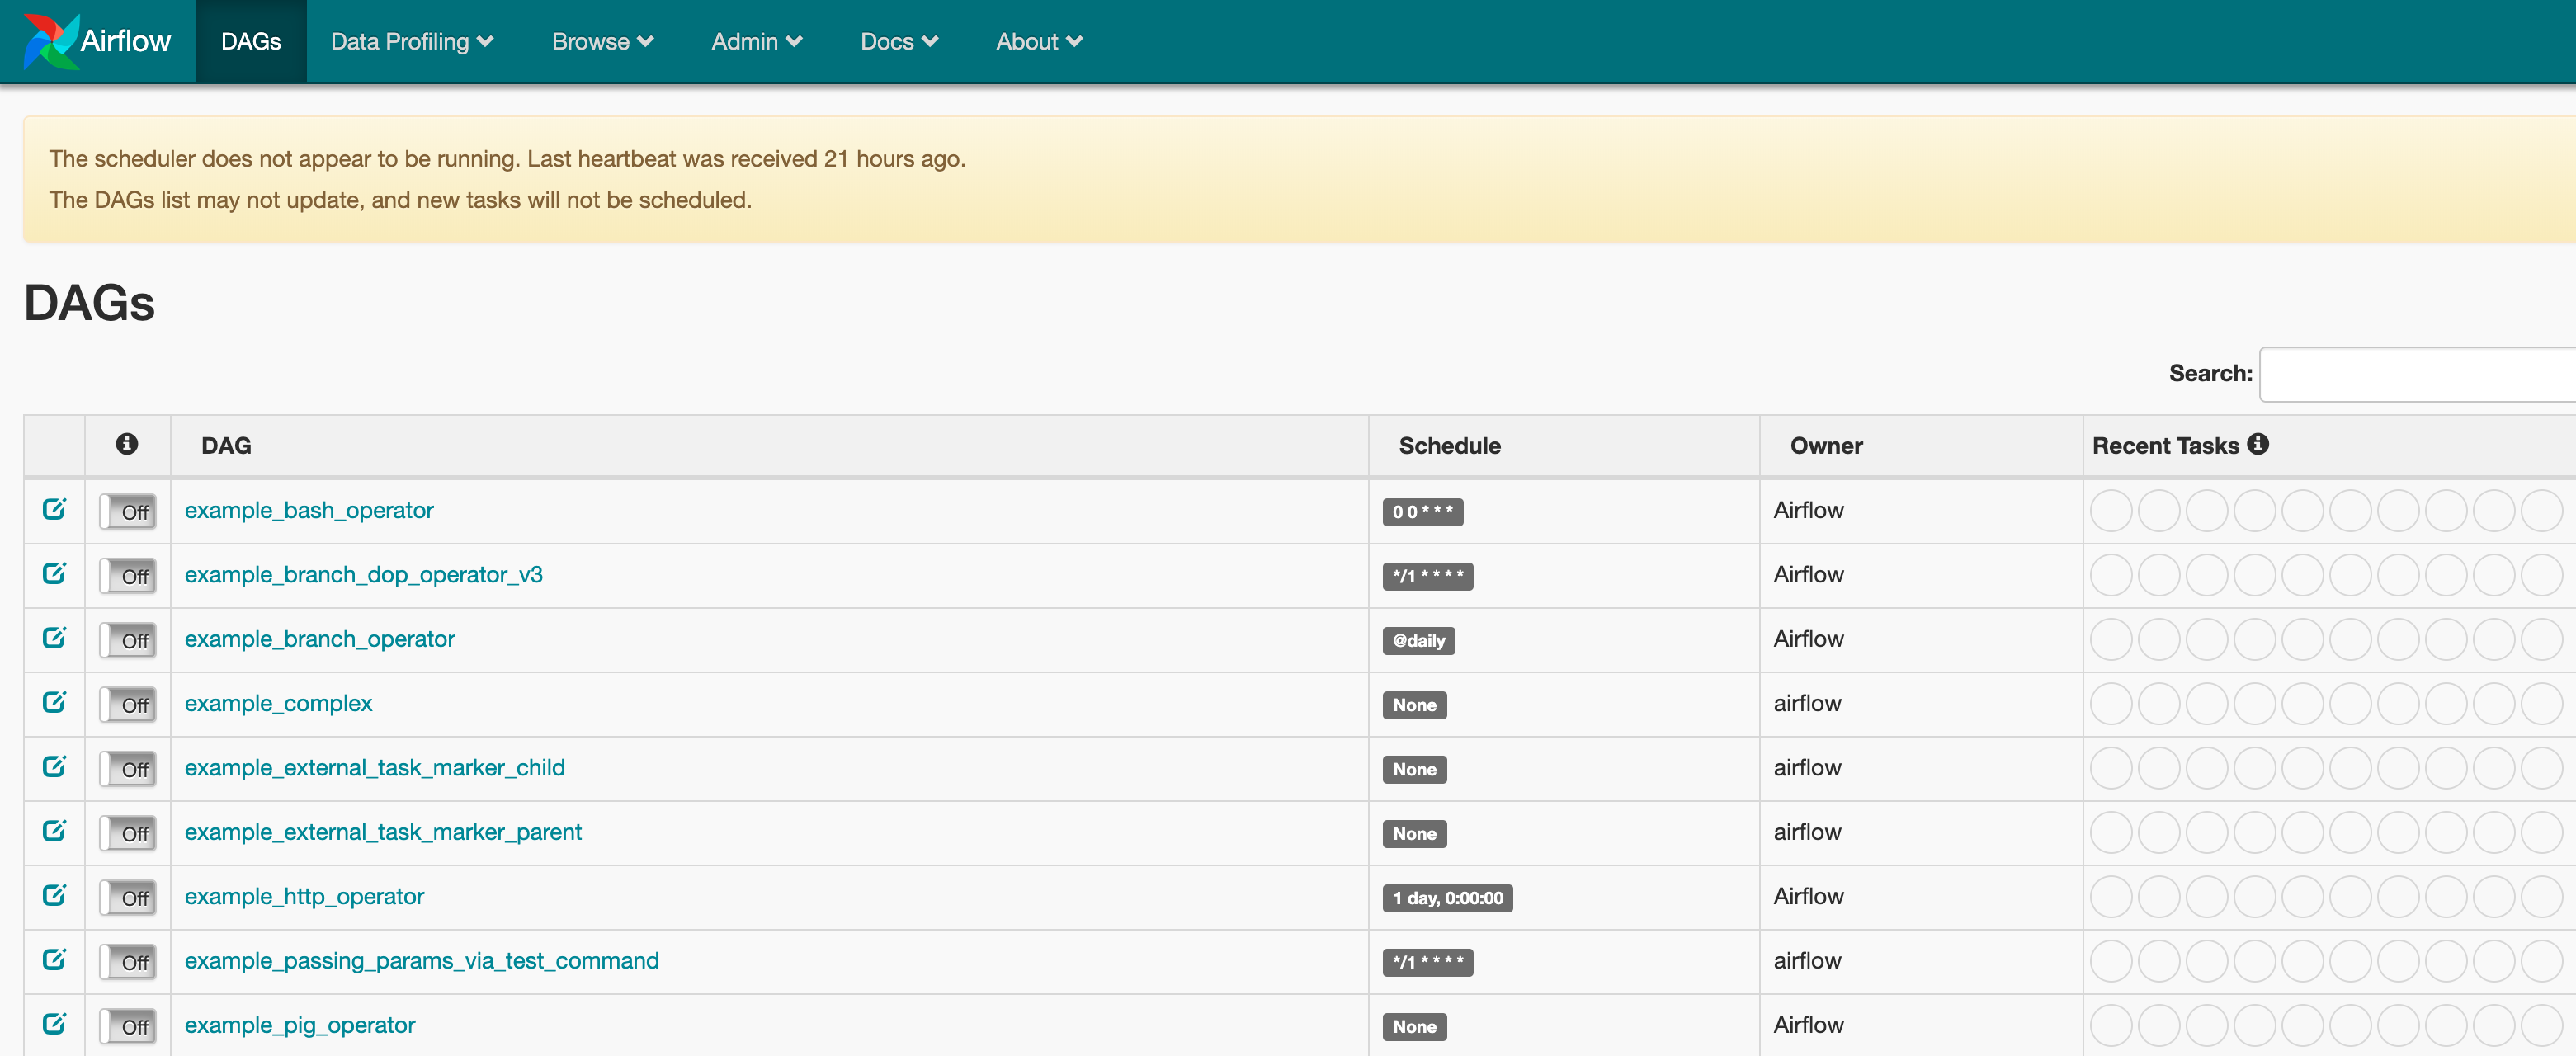Focus the Search input field
The height and width of the screenshot is (1056, 2576).
2420,374
